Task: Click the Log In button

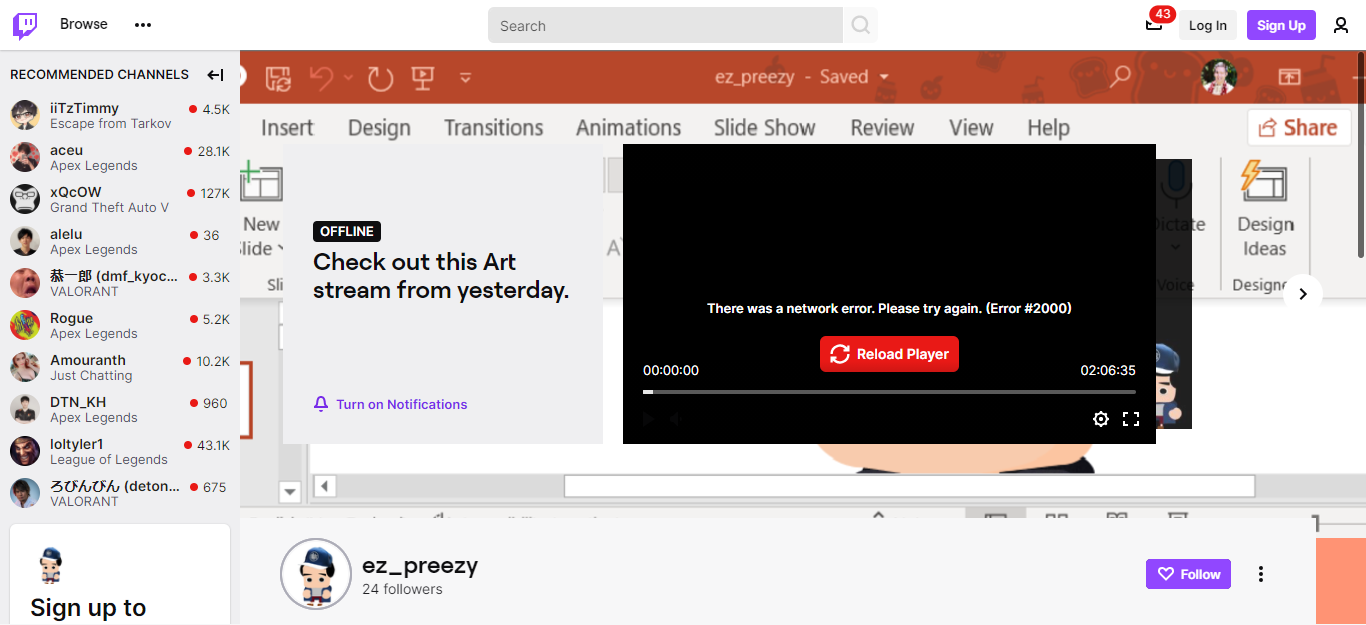Action: point(1208,25)
